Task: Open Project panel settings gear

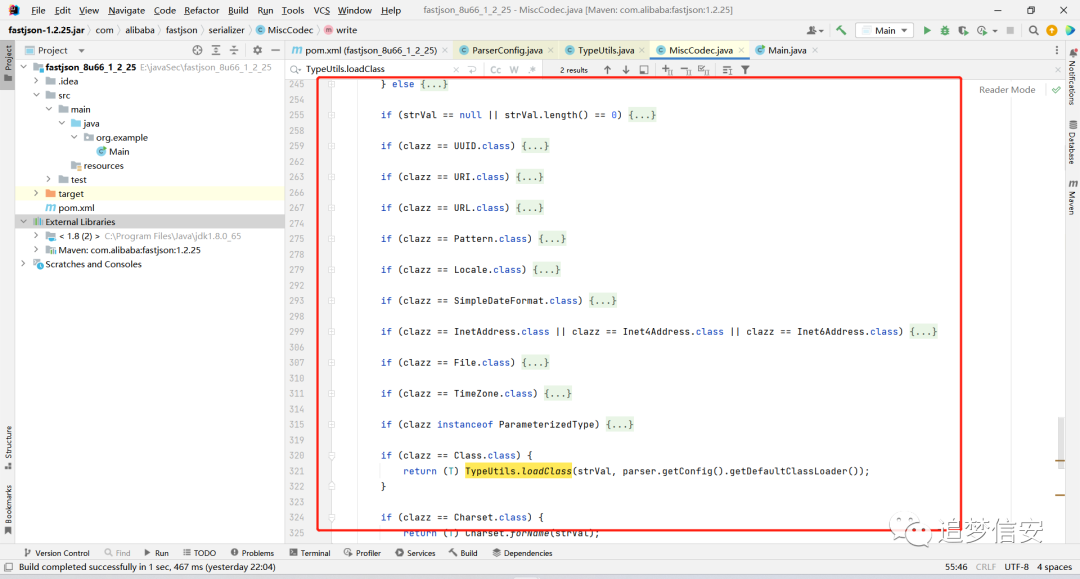Action: point(257,50)
